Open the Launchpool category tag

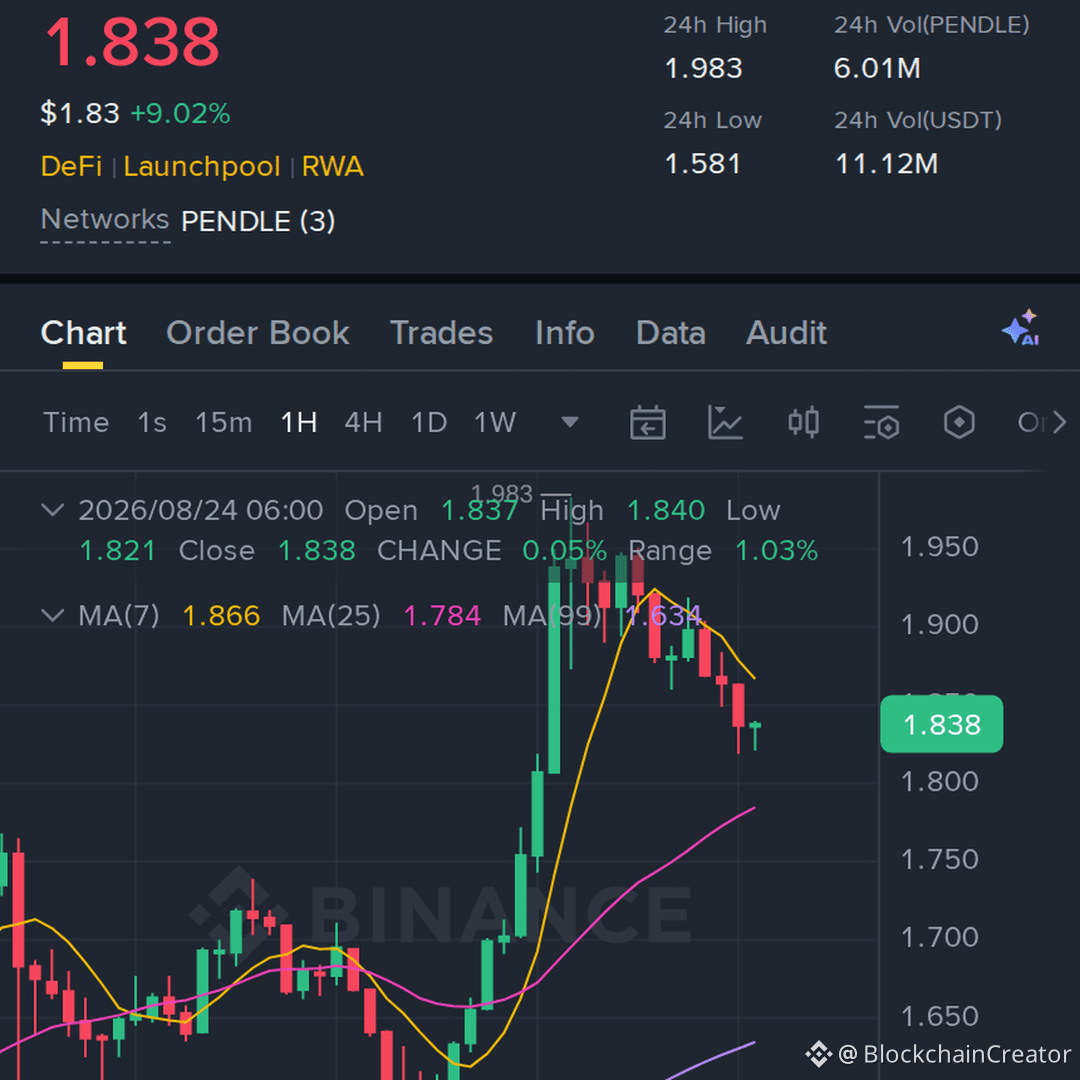202,167
